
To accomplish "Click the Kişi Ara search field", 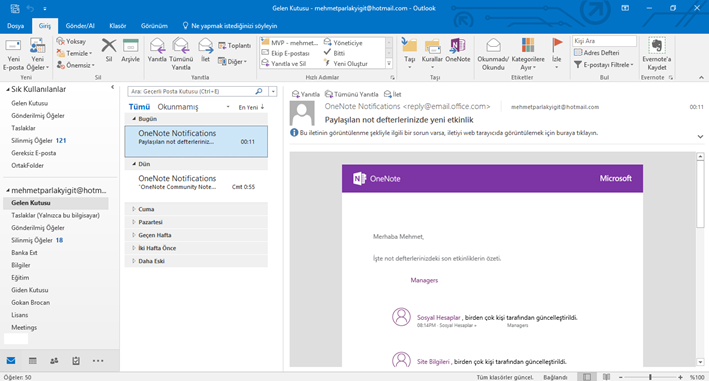I will click(x=604, y=41).
